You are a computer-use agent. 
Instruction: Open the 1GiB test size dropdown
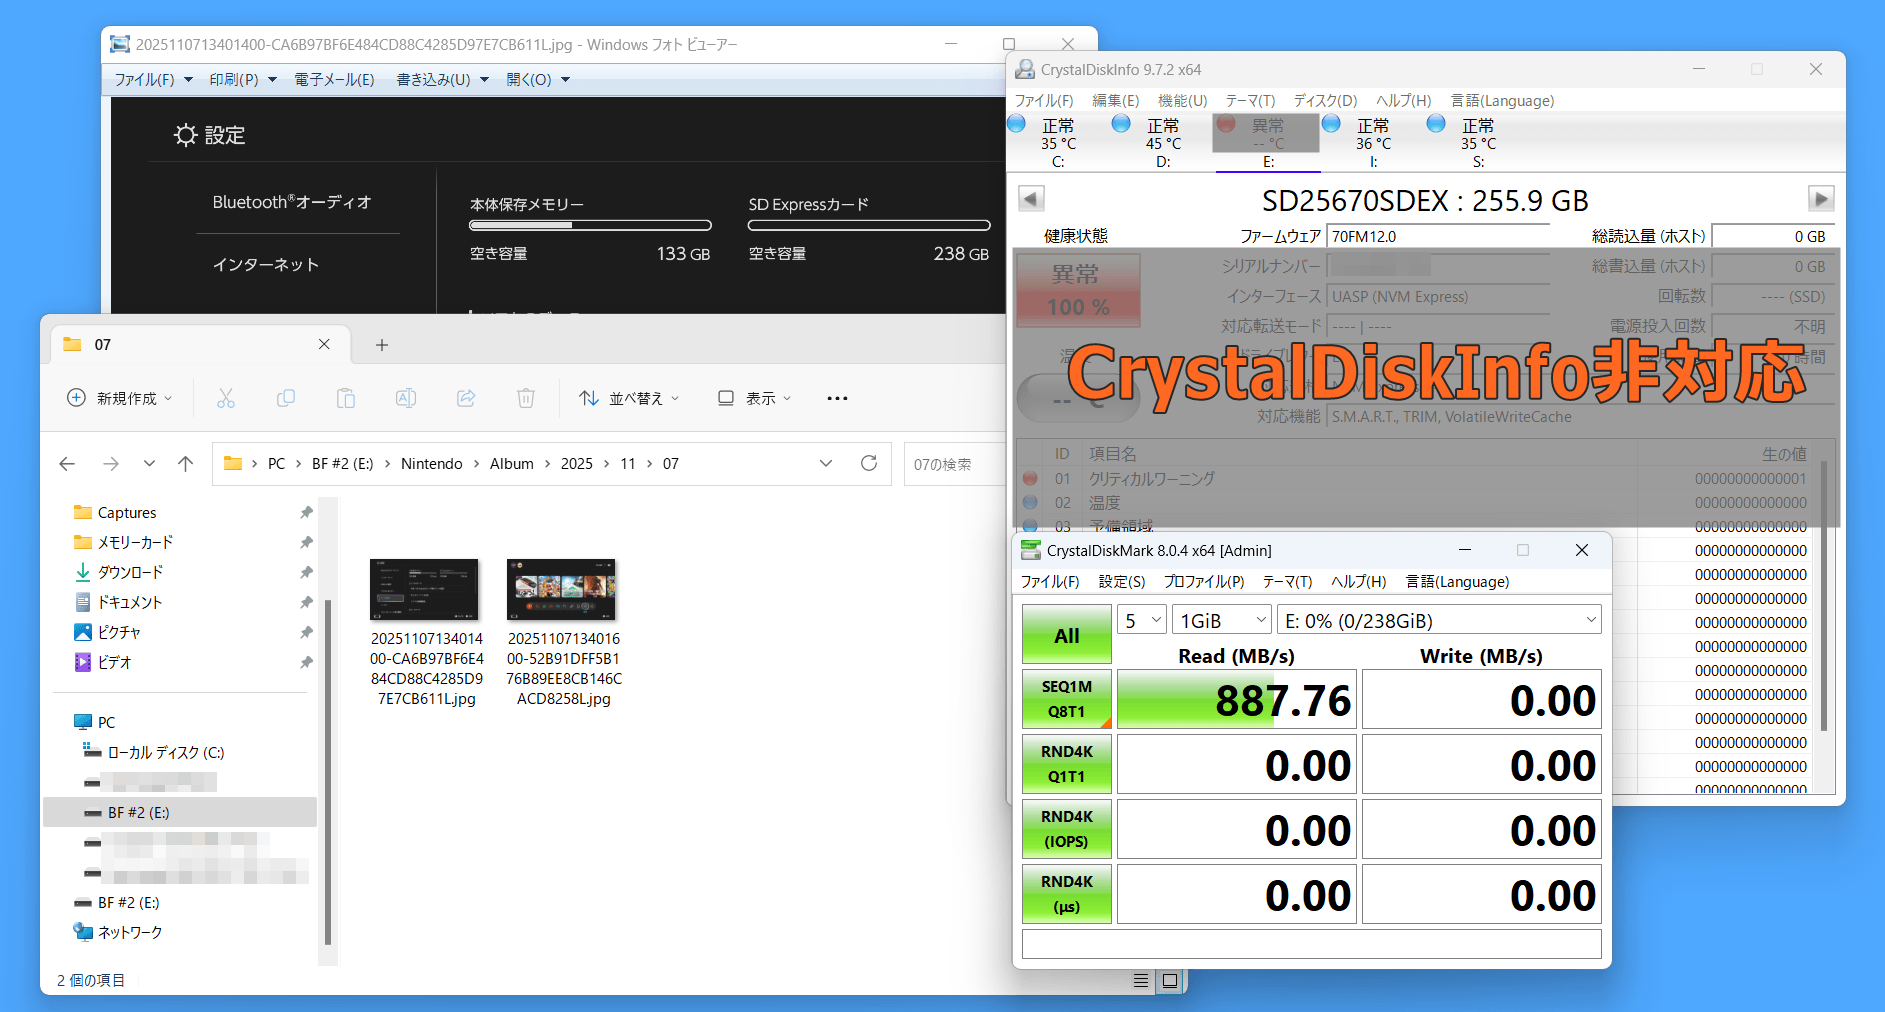(x=1221, y=620)
